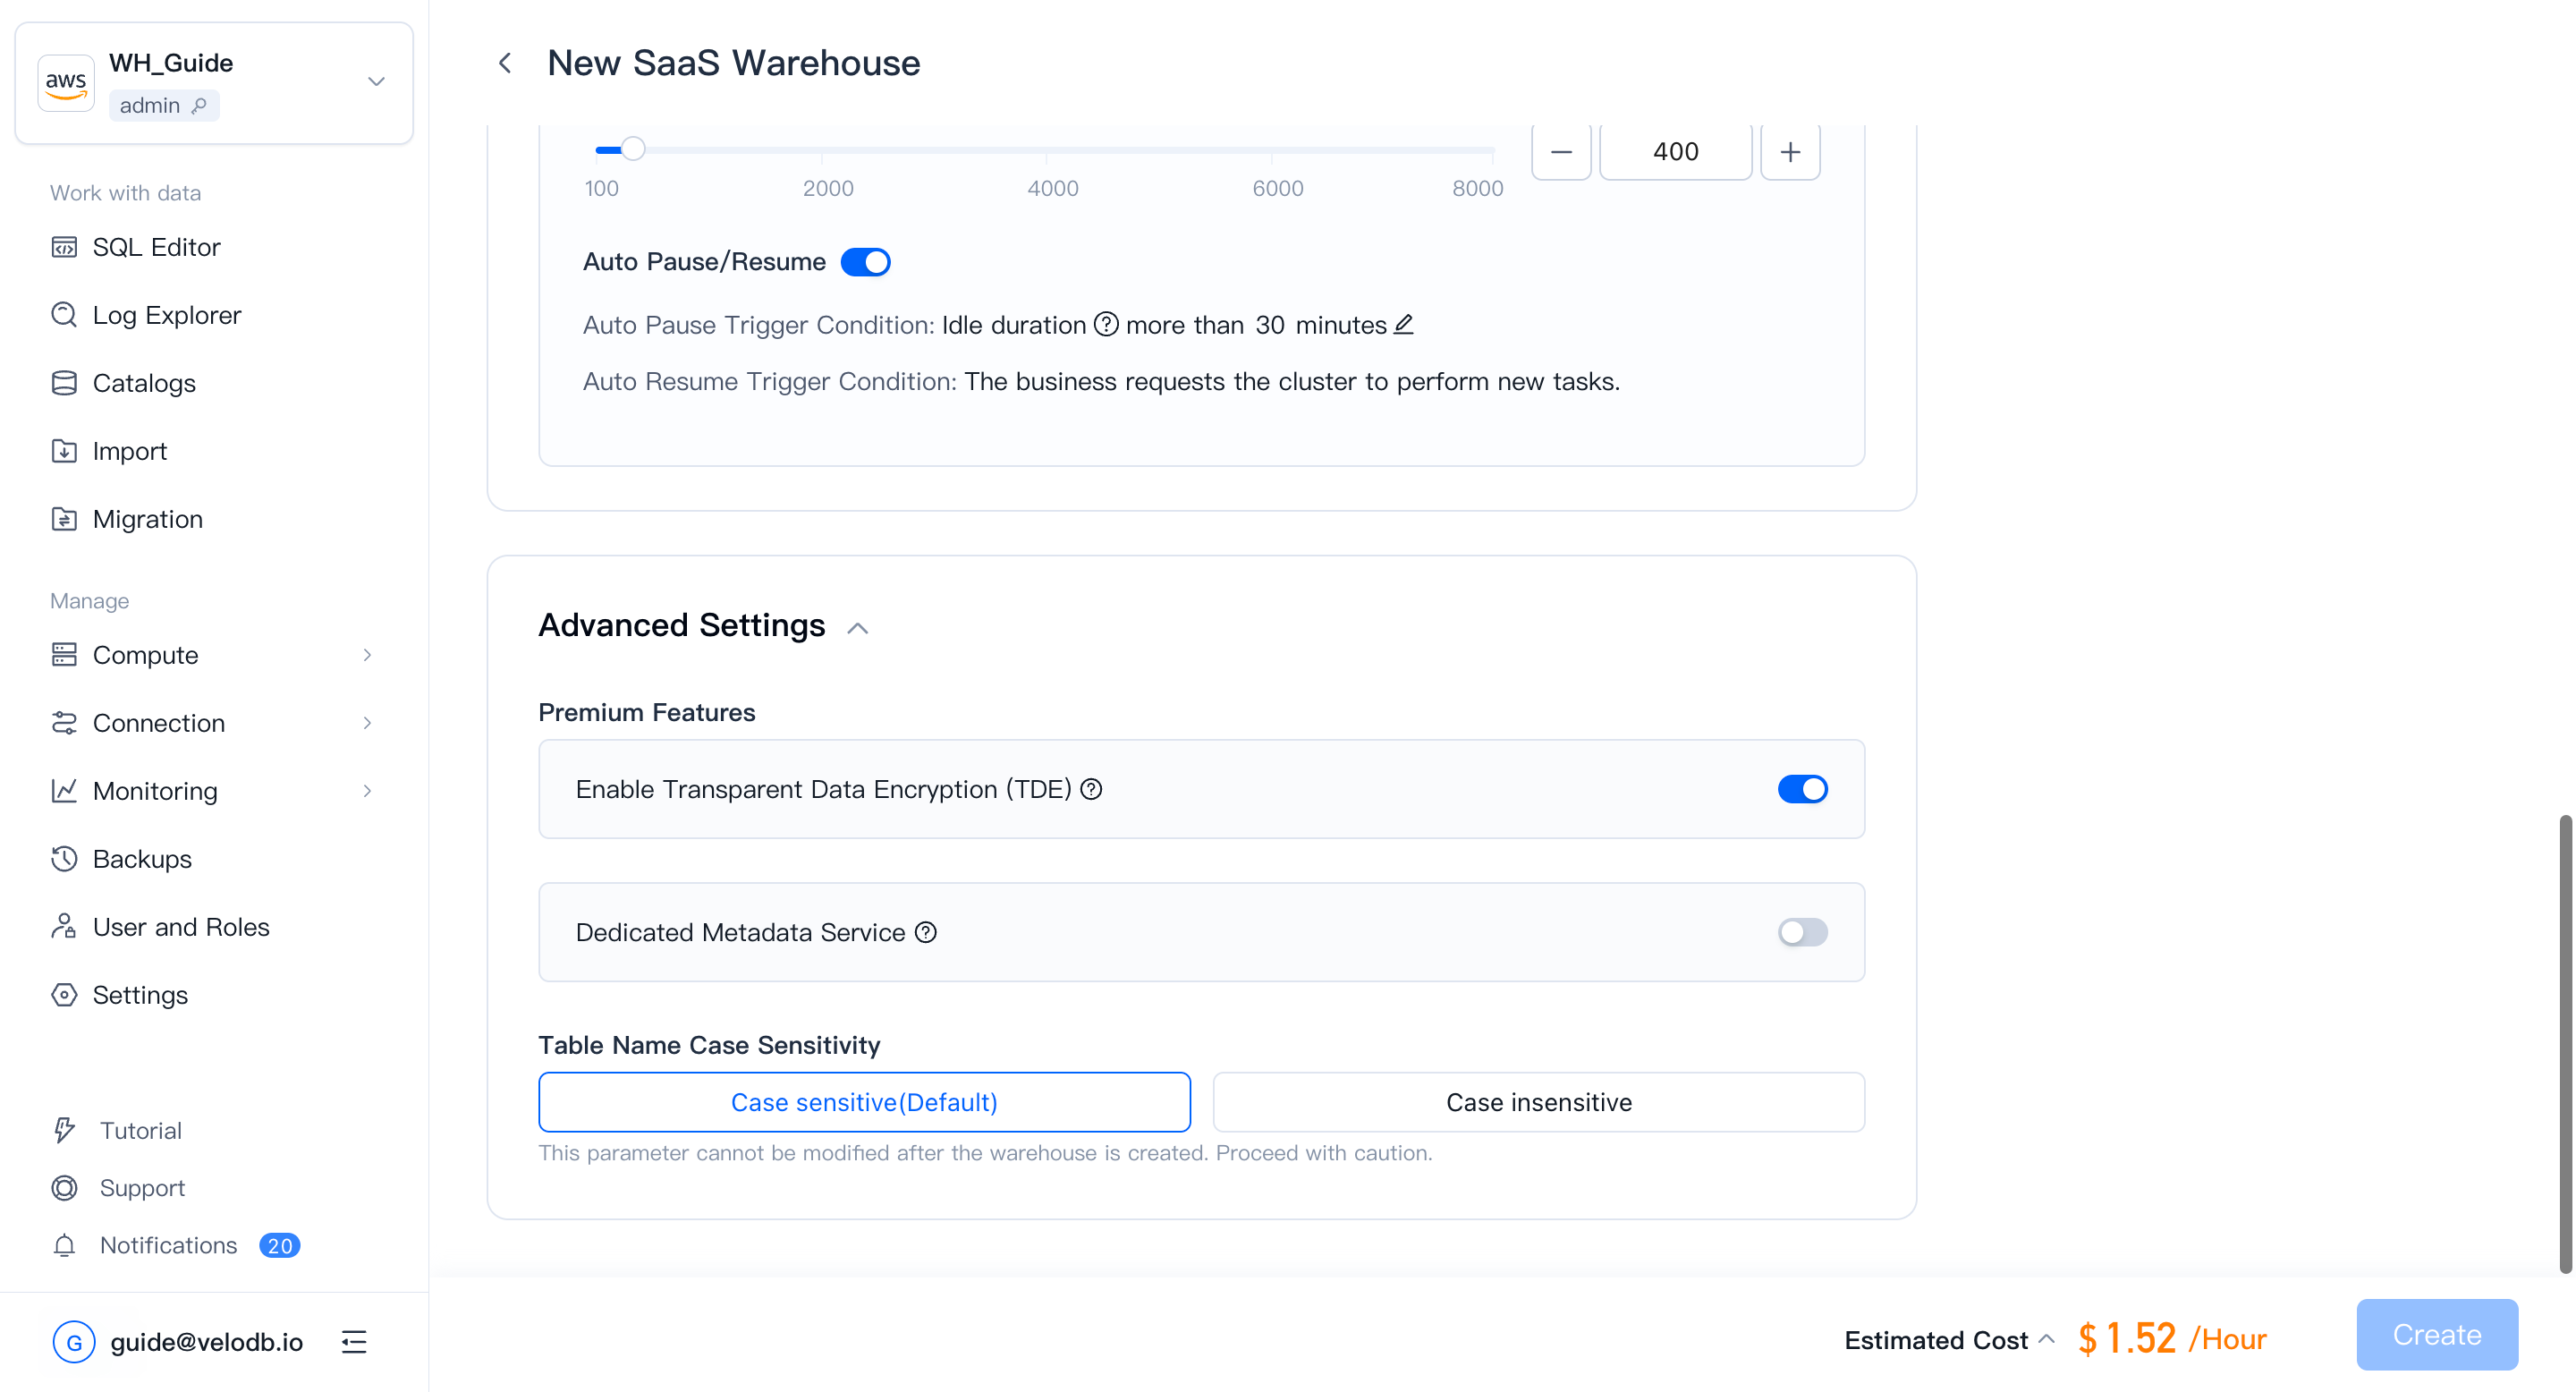Click the Notifications bell icon
The image size is (2576, 1392).
pos(64,1245)
